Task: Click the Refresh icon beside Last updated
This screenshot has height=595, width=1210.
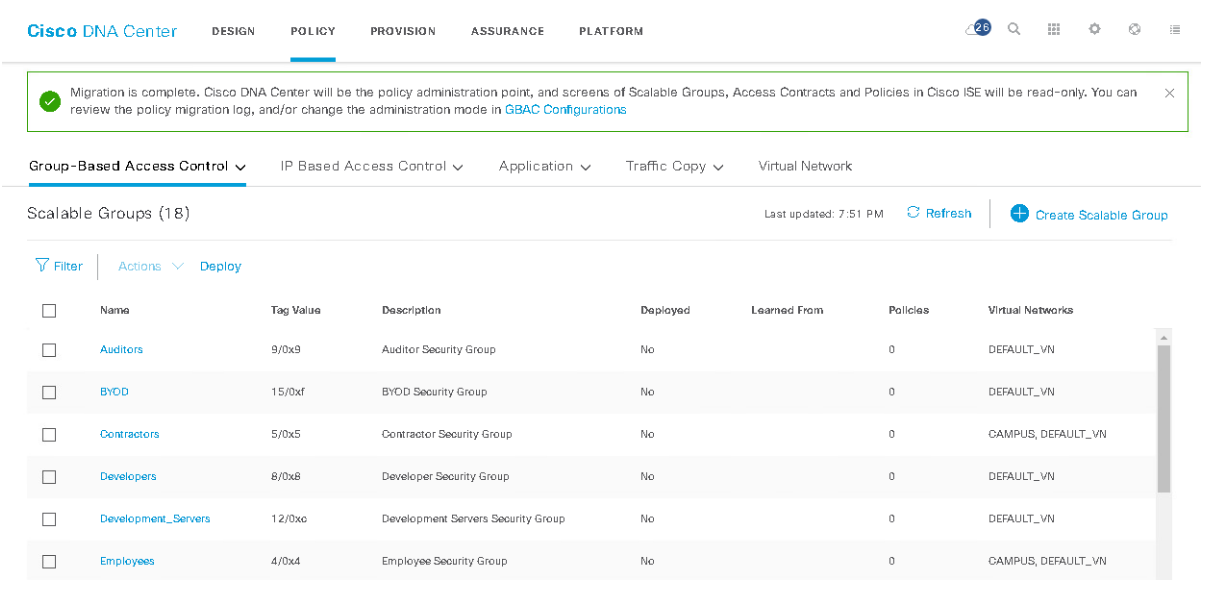Action: pyautogui.click(x=913, y=213)
